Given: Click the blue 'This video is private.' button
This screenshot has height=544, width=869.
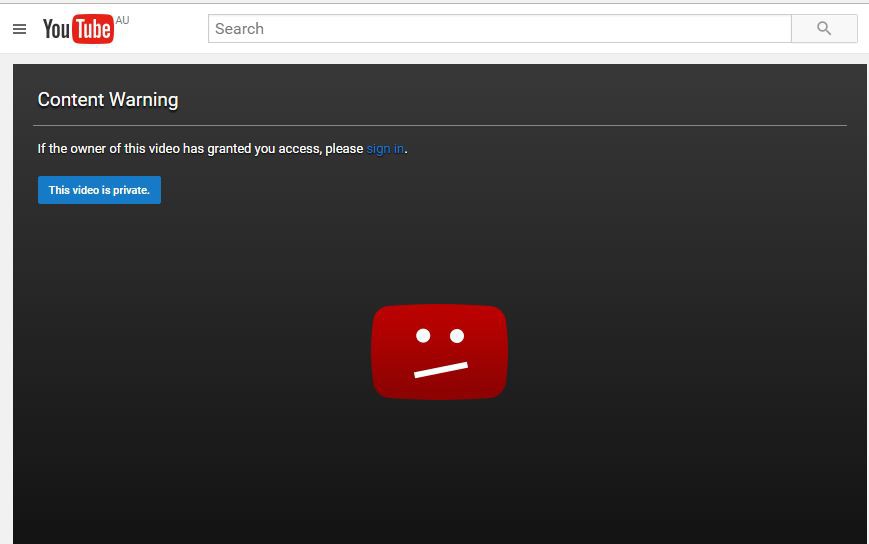Looking at the screenshot, I should [x=99, y=190].
